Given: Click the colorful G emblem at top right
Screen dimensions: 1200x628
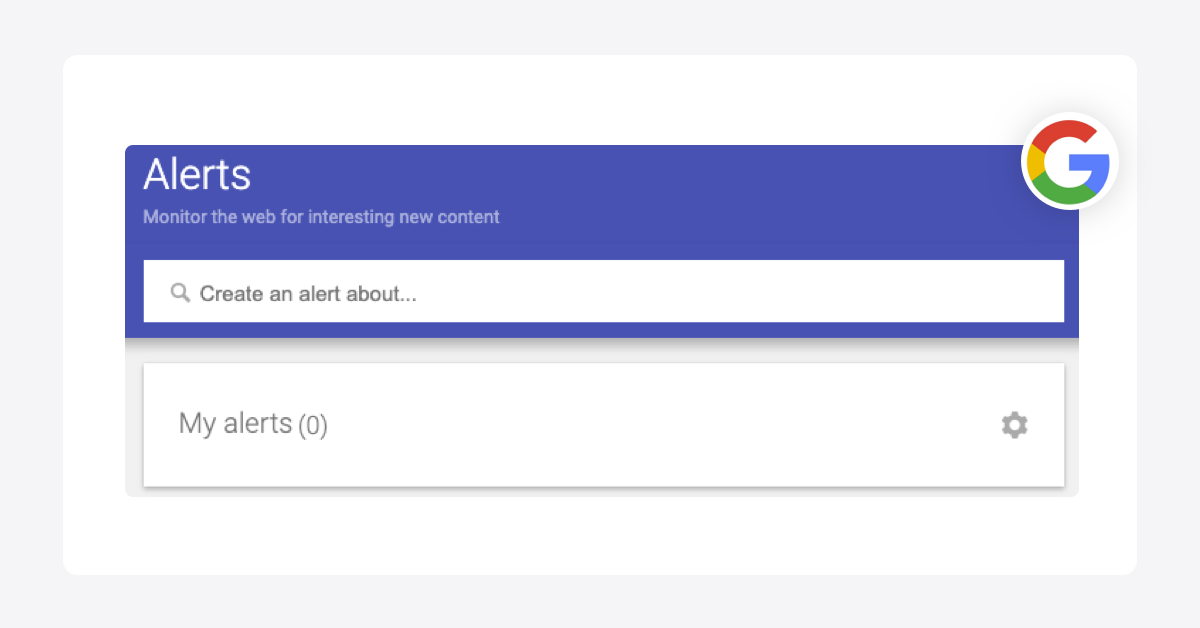Looking at the screenshot, I should tap(1068, 161).
